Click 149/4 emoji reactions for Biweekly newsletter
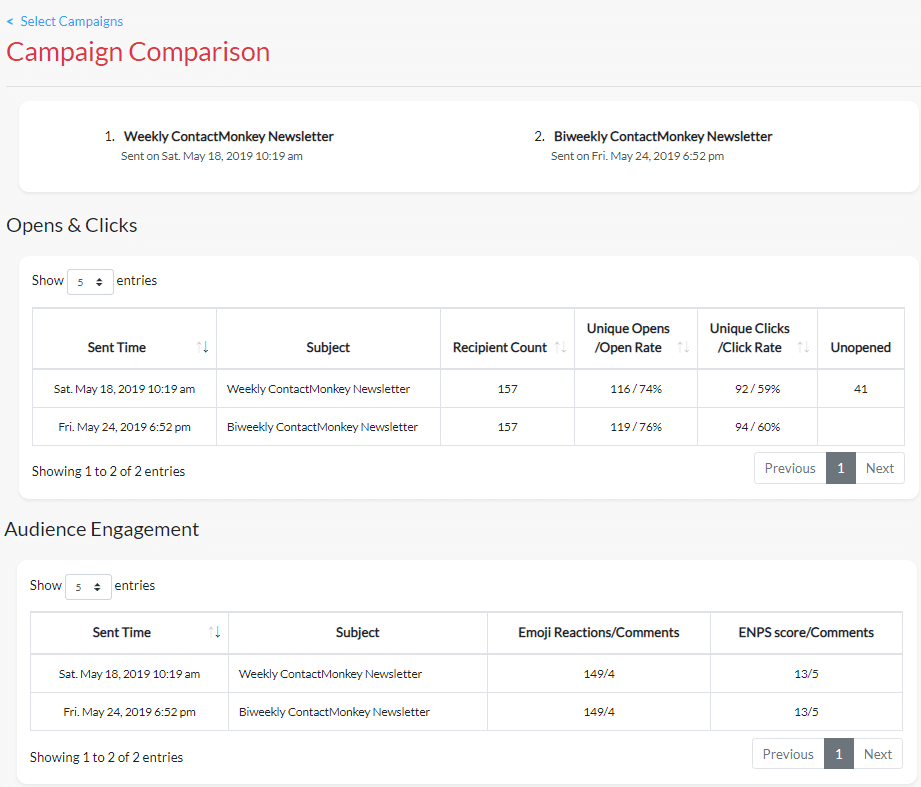The image size is (921, 787). pyautogui.click(x=599, y=712)
